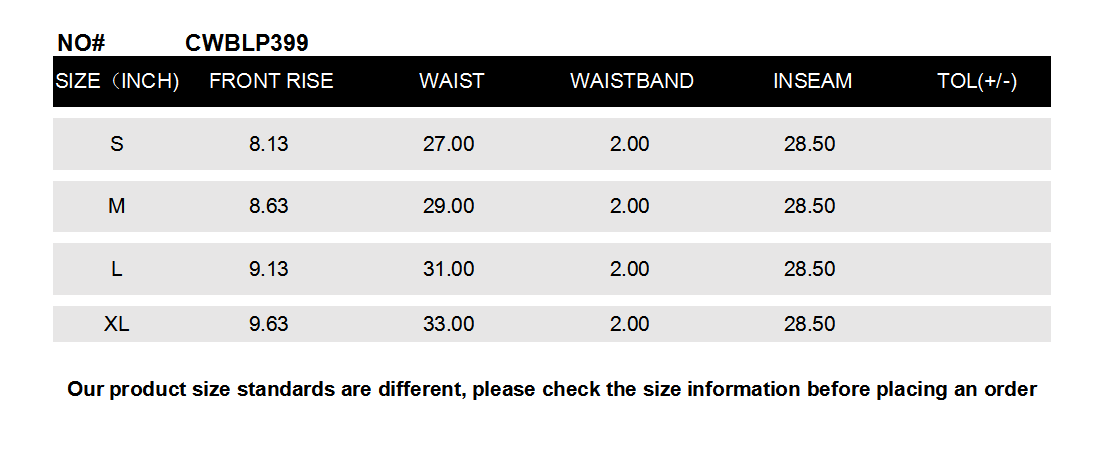The height and width of the screenshot is (474, 1100).
Task: Click the SIZE (INCH) header cell
Action: click(x=117, y=82)
